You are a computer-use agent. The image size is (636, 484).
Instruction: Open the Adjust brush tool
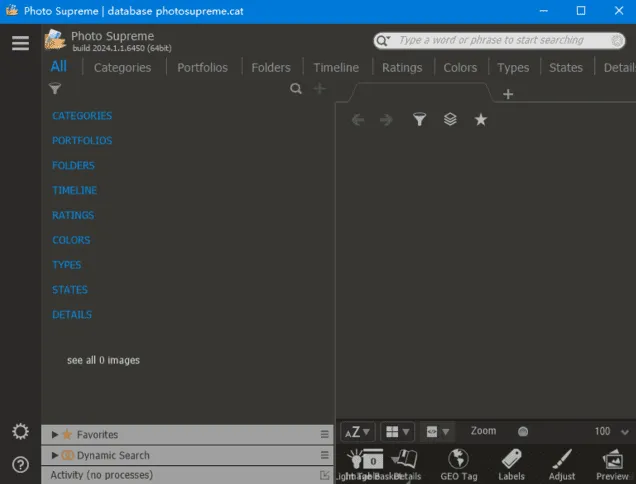[562, 459]
